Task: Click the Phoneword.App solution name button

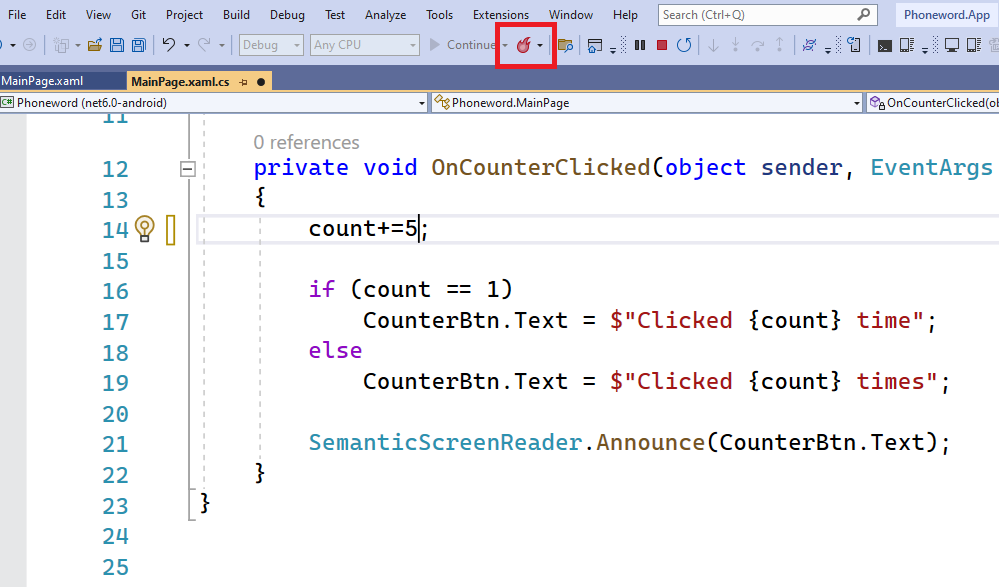Action: [x=947, y=15]
